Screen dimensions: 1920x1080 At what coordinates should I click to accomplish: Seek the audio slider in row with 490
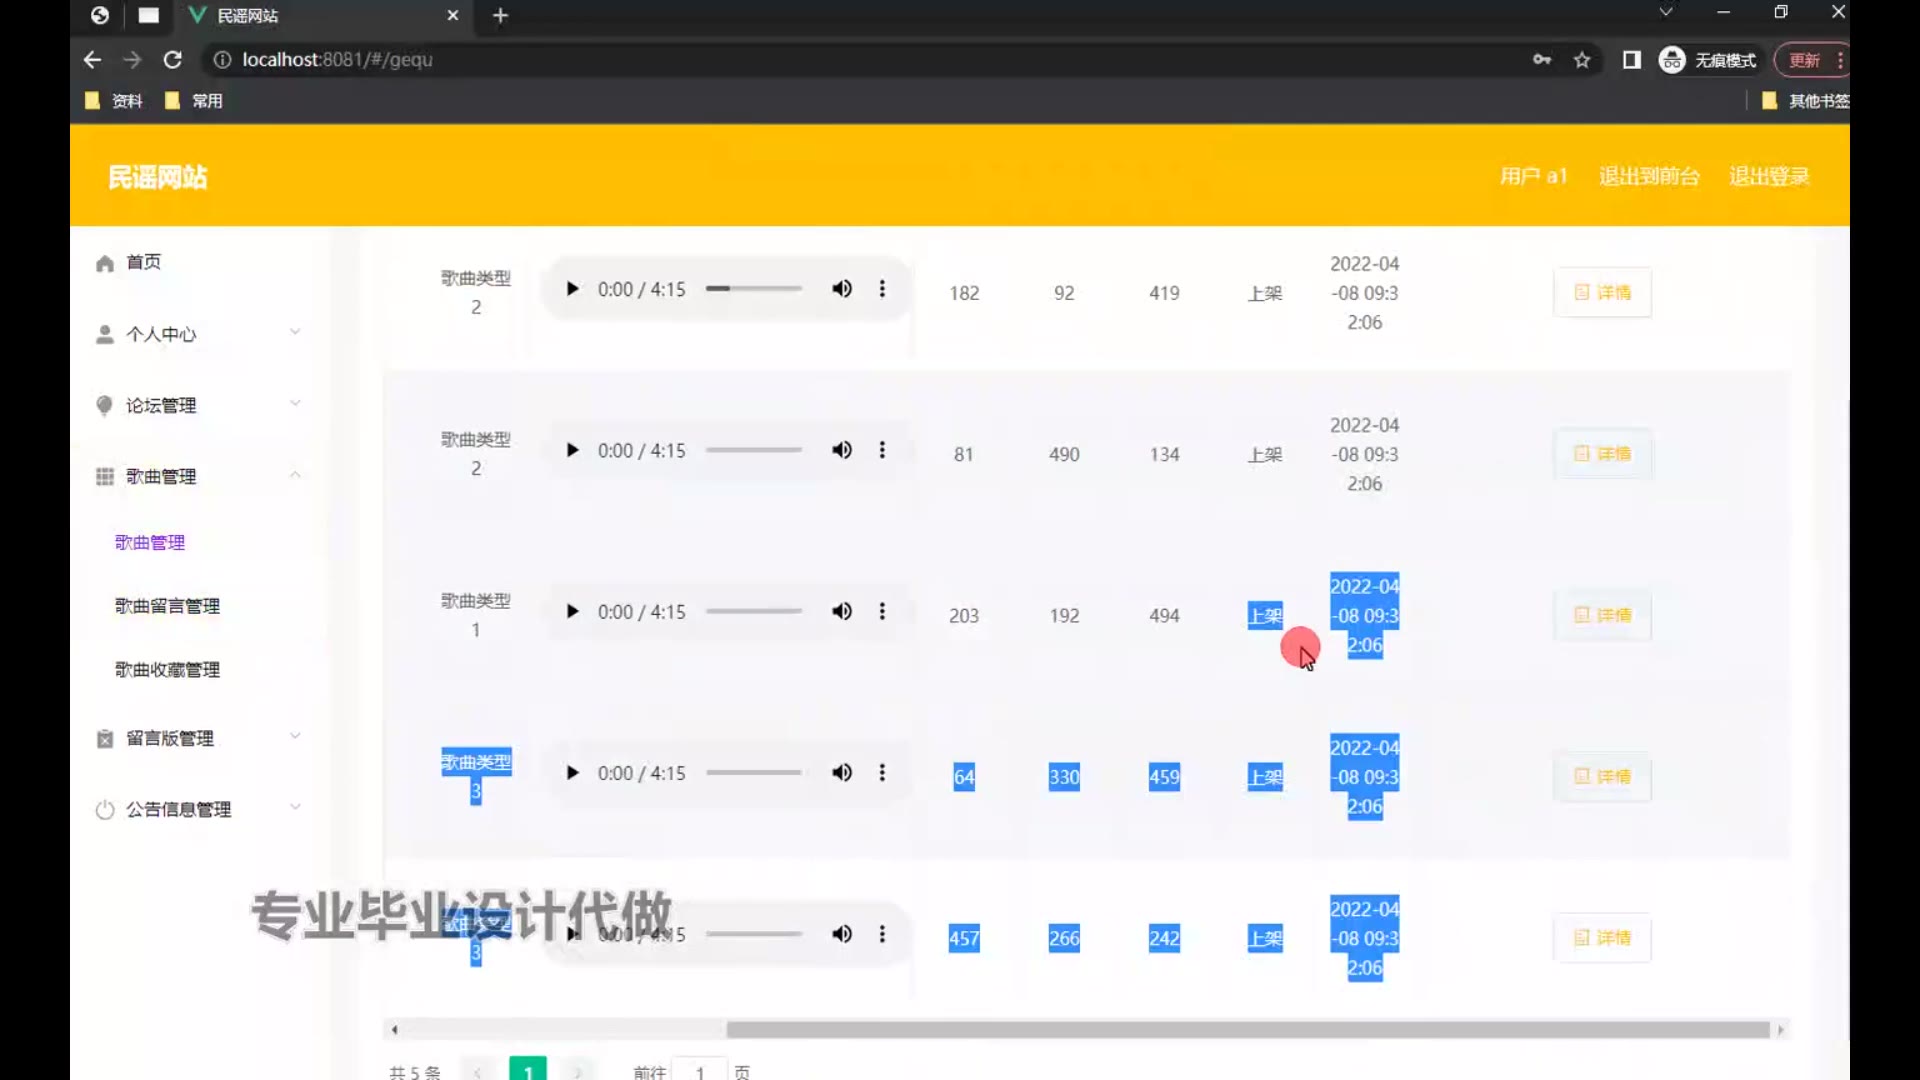tap(754, 450)
